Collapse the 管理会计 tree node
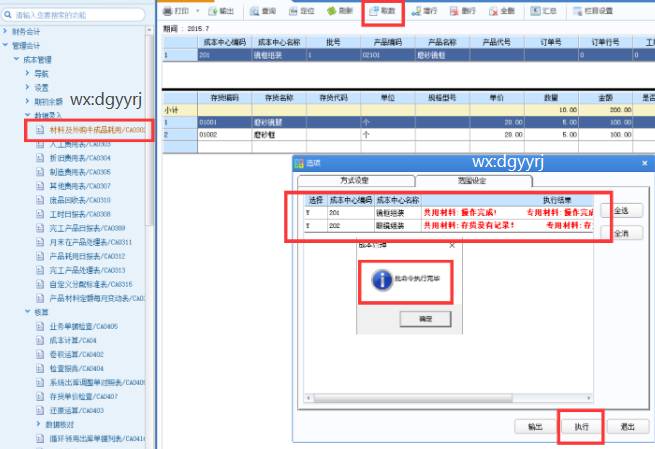This screenshot has width=655, height=449. click(x=5, y=45)
